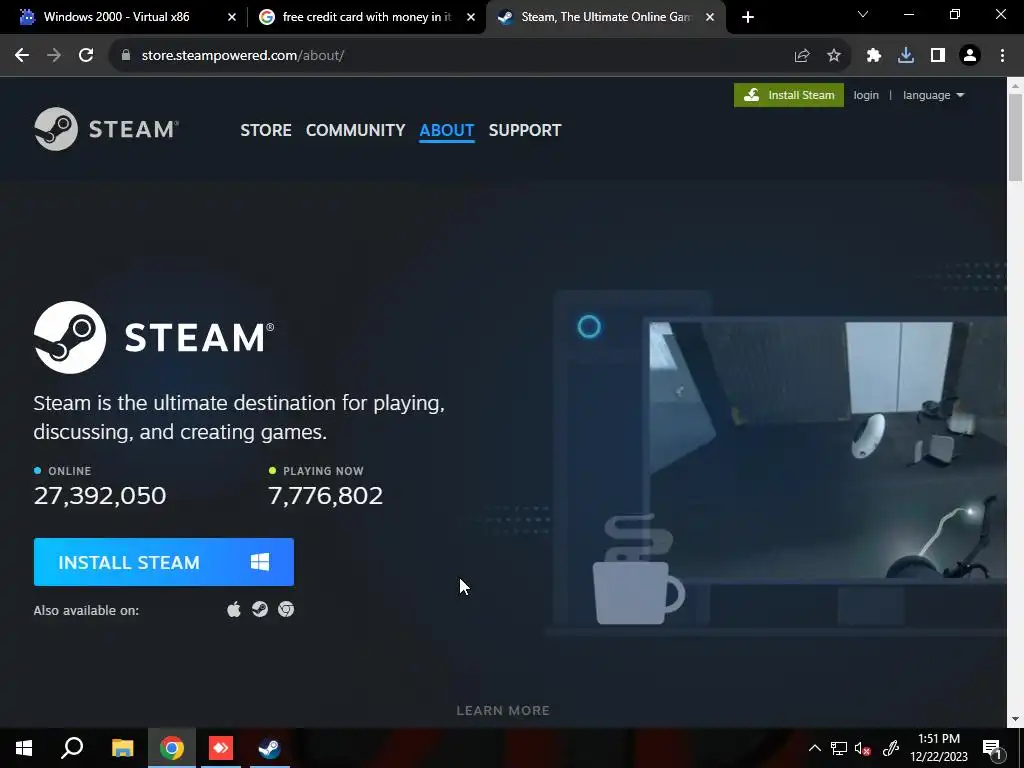Close the free credit card tab
The image size is (1024, 768).
tap(471, 17)
